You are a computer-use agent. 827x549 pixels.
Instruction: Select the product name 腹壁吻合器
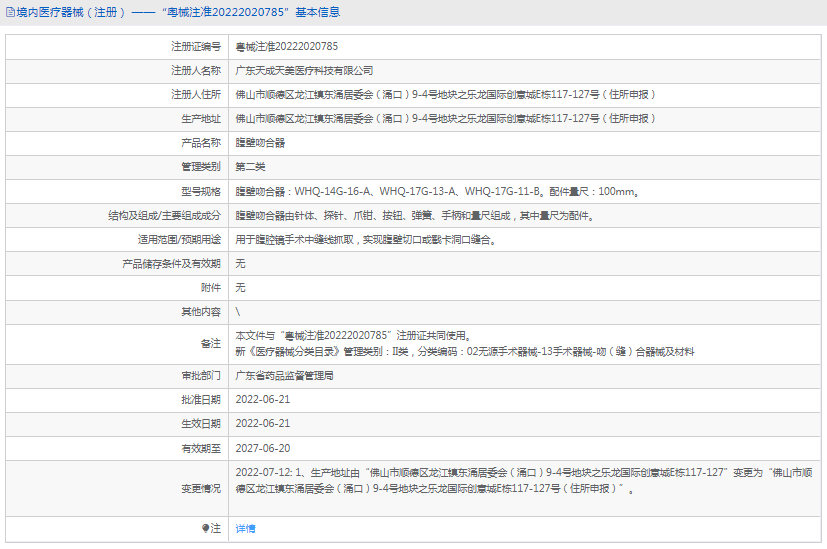coord(260,143)
